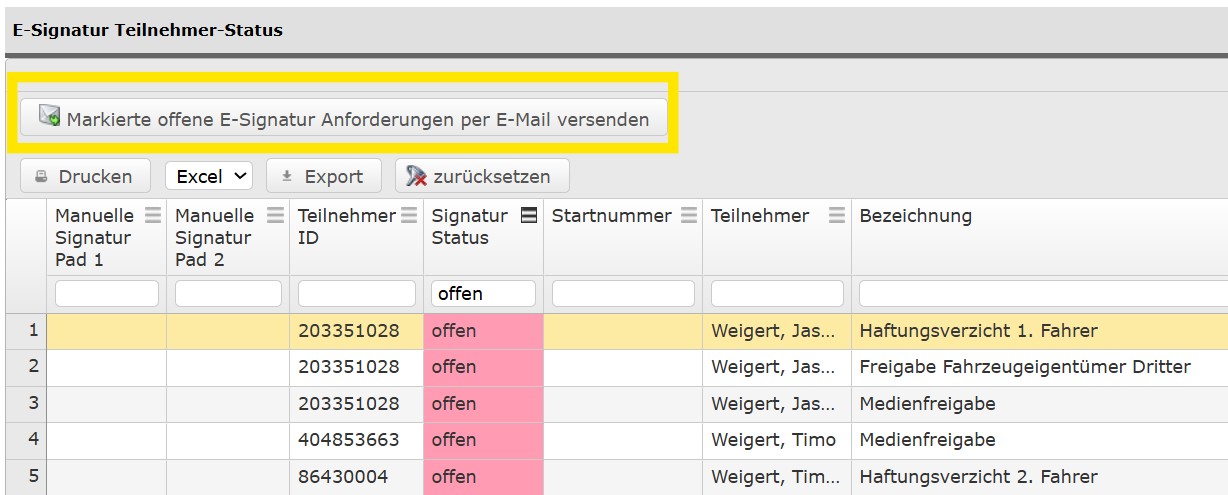Click the pink offen status cell in row 2

(x=483, y=367)
